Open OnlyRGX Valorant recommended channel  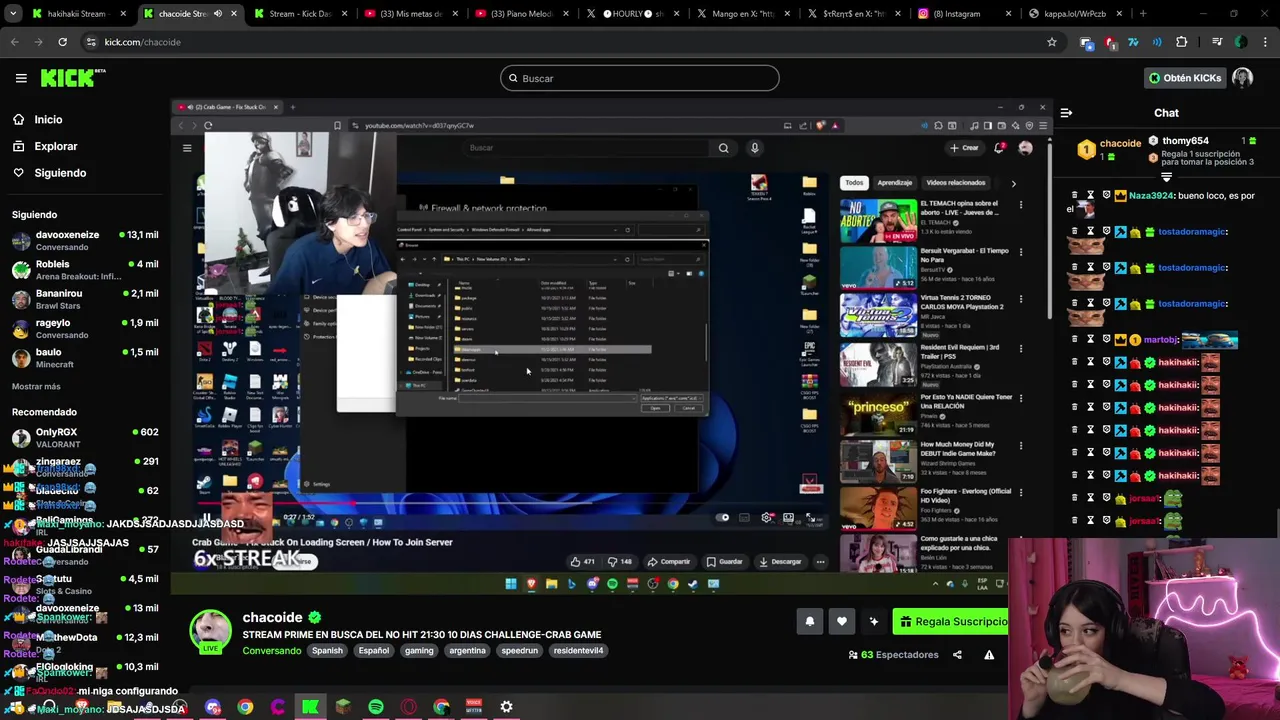tap(85, 437)
